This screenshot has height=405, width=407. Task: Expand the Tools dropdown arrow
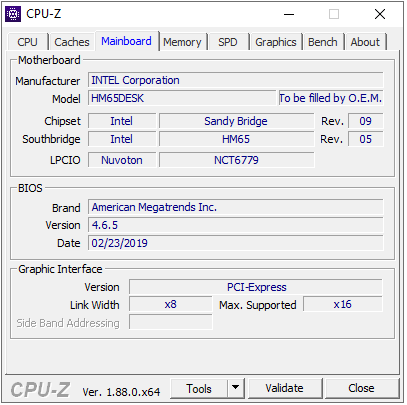pyautogui.click(x=236, y=388)
